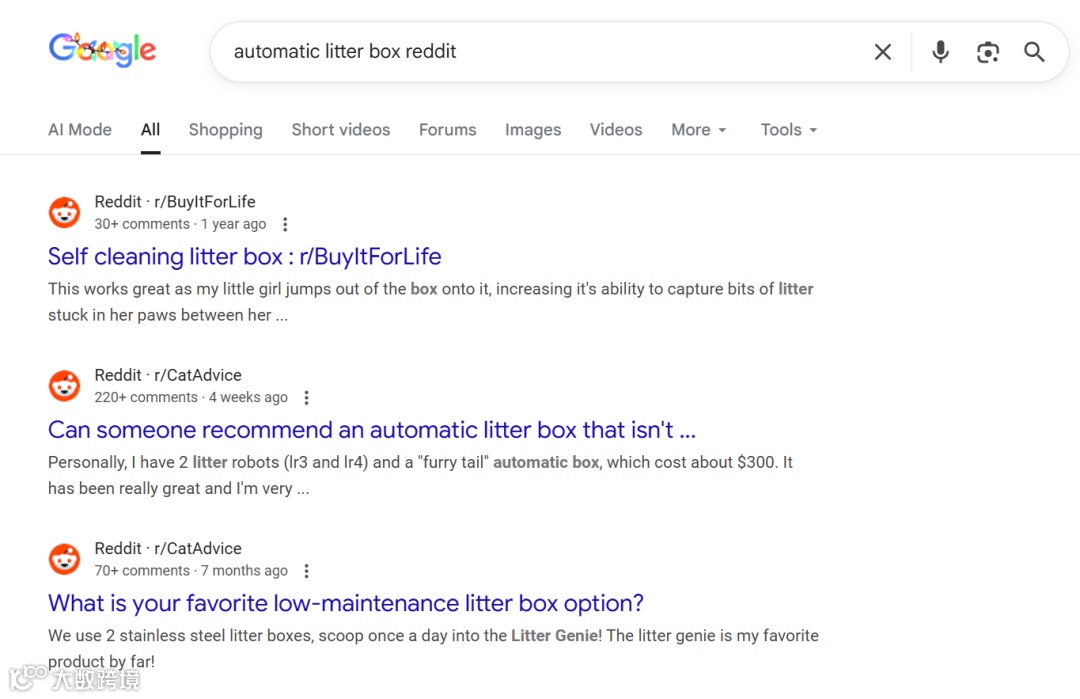Click into the search query input field
This screenshot has width=1080, height=699.
pyautogui.click(x=540, y=52)
